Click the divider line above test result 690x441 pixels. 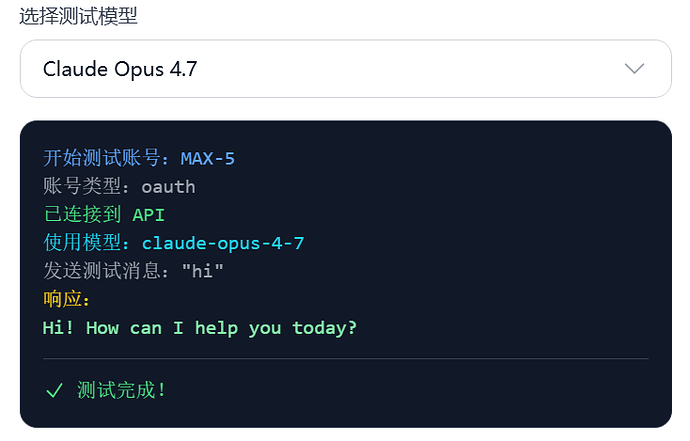(x=345, y=358)
